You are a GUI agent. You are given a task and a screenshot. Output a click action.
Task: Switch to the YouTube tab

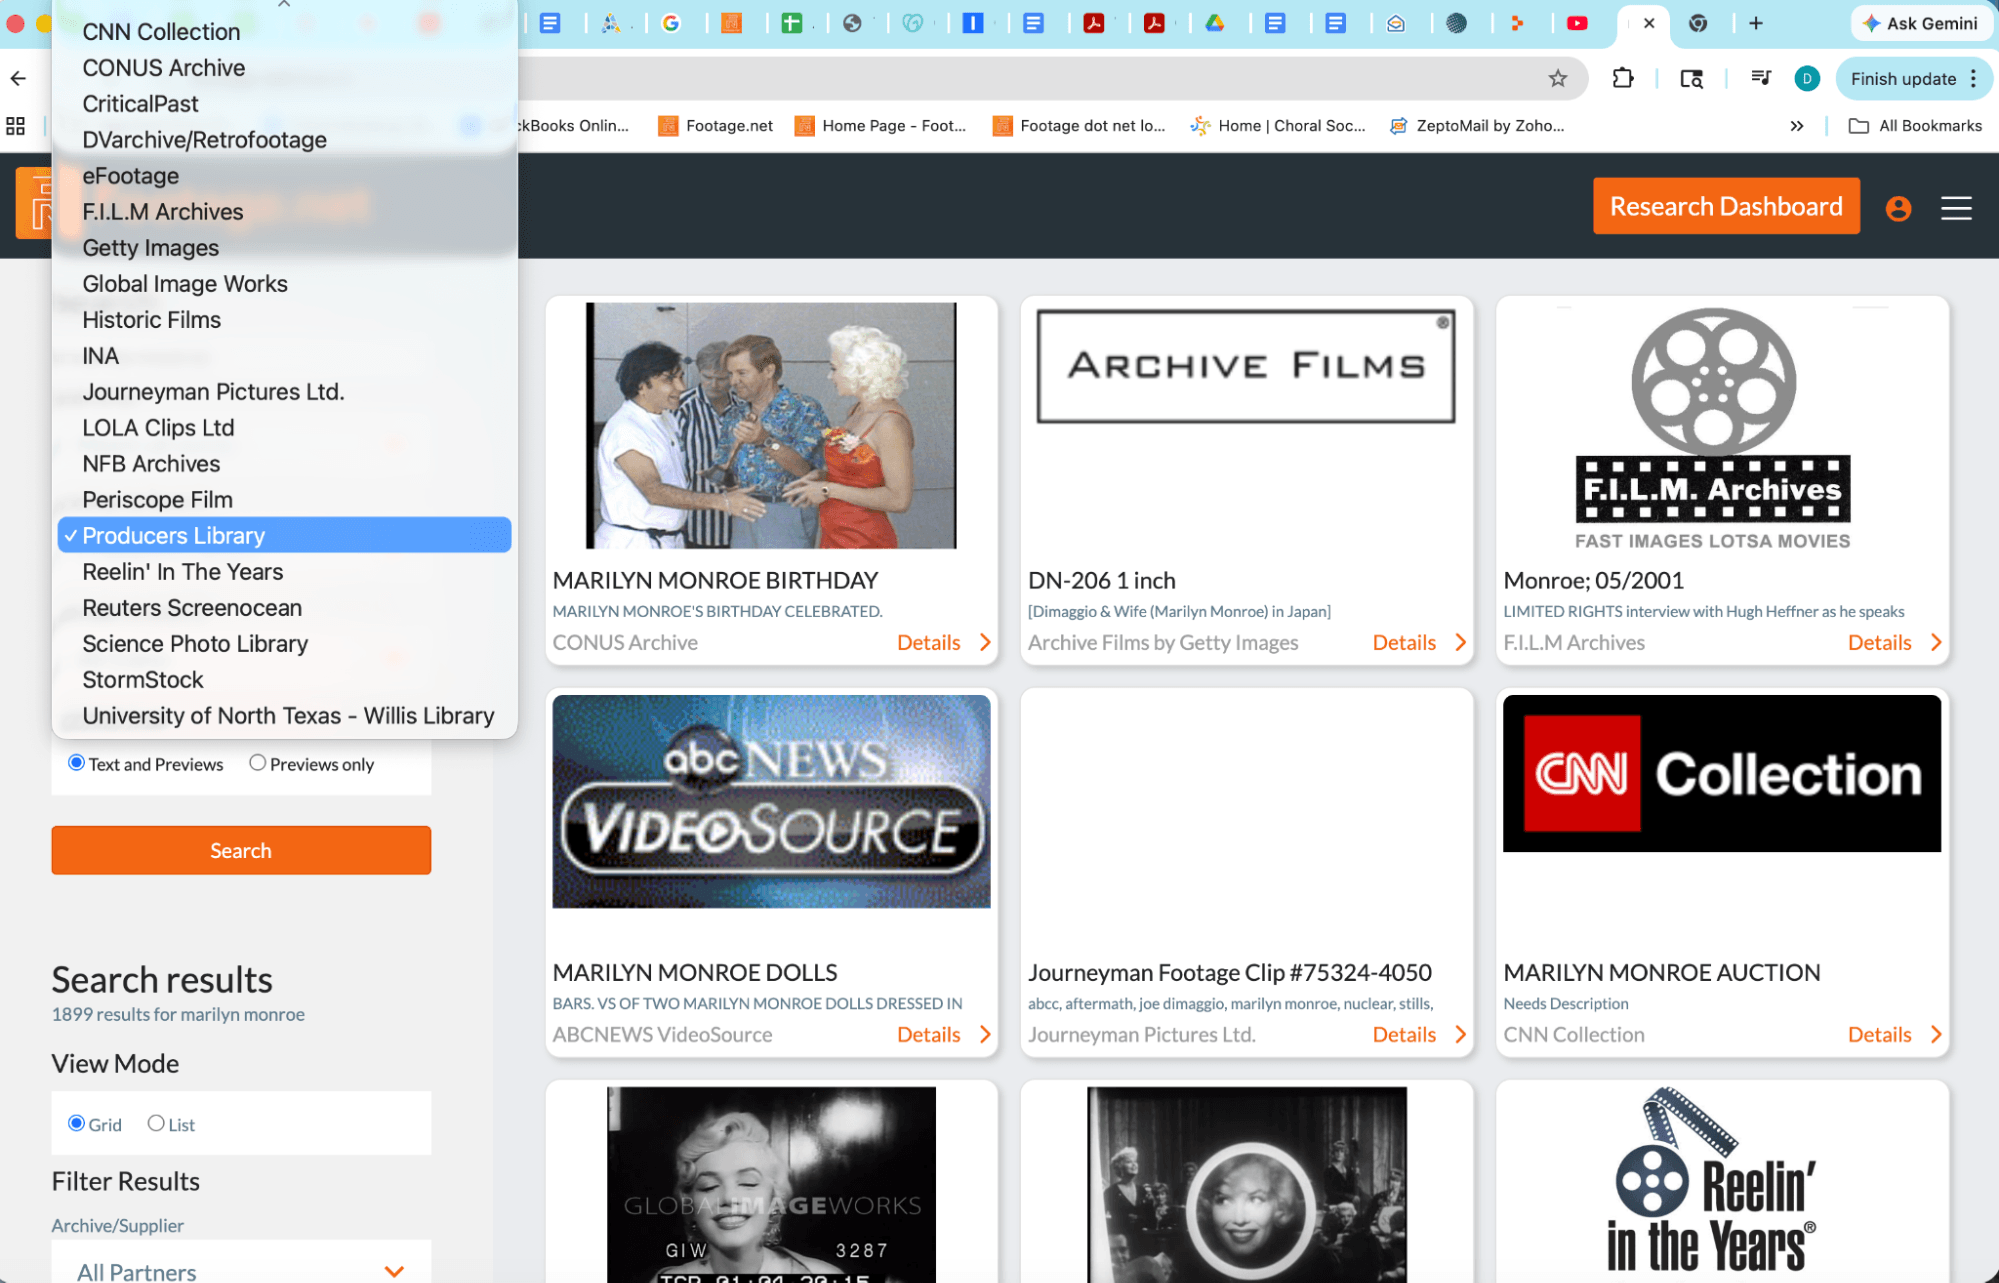pos(1577,23)
